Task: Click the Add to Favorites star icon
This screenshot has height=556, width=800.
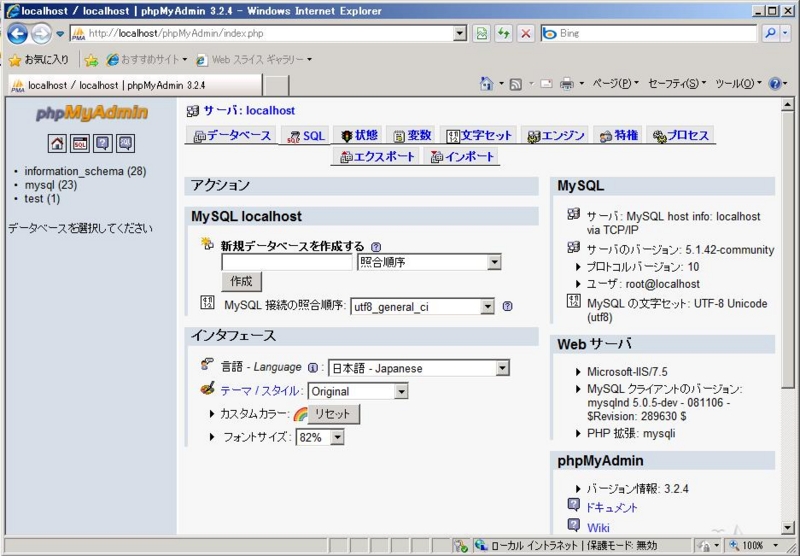Action: [x=91, y=60]
